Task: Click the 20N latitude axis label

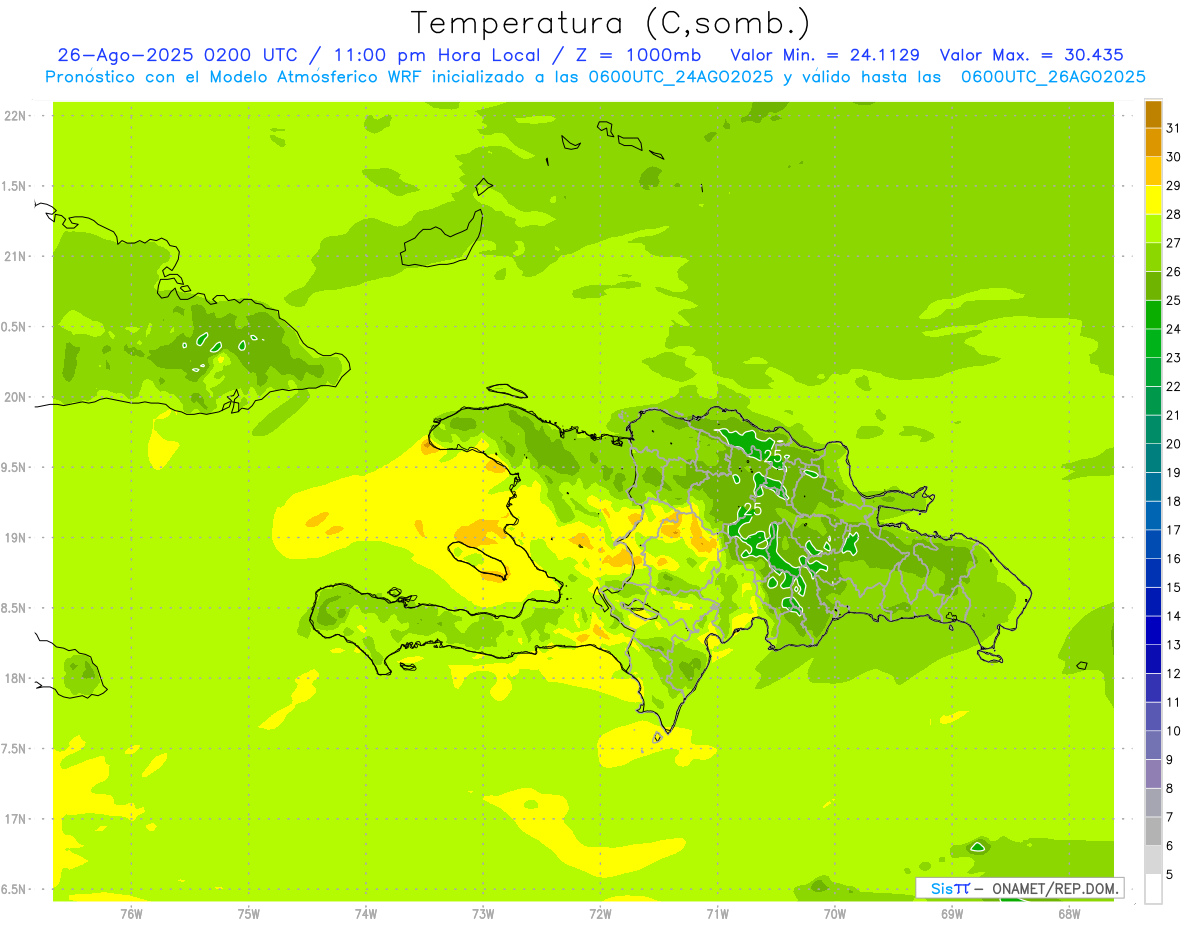Action: [17, 397]
